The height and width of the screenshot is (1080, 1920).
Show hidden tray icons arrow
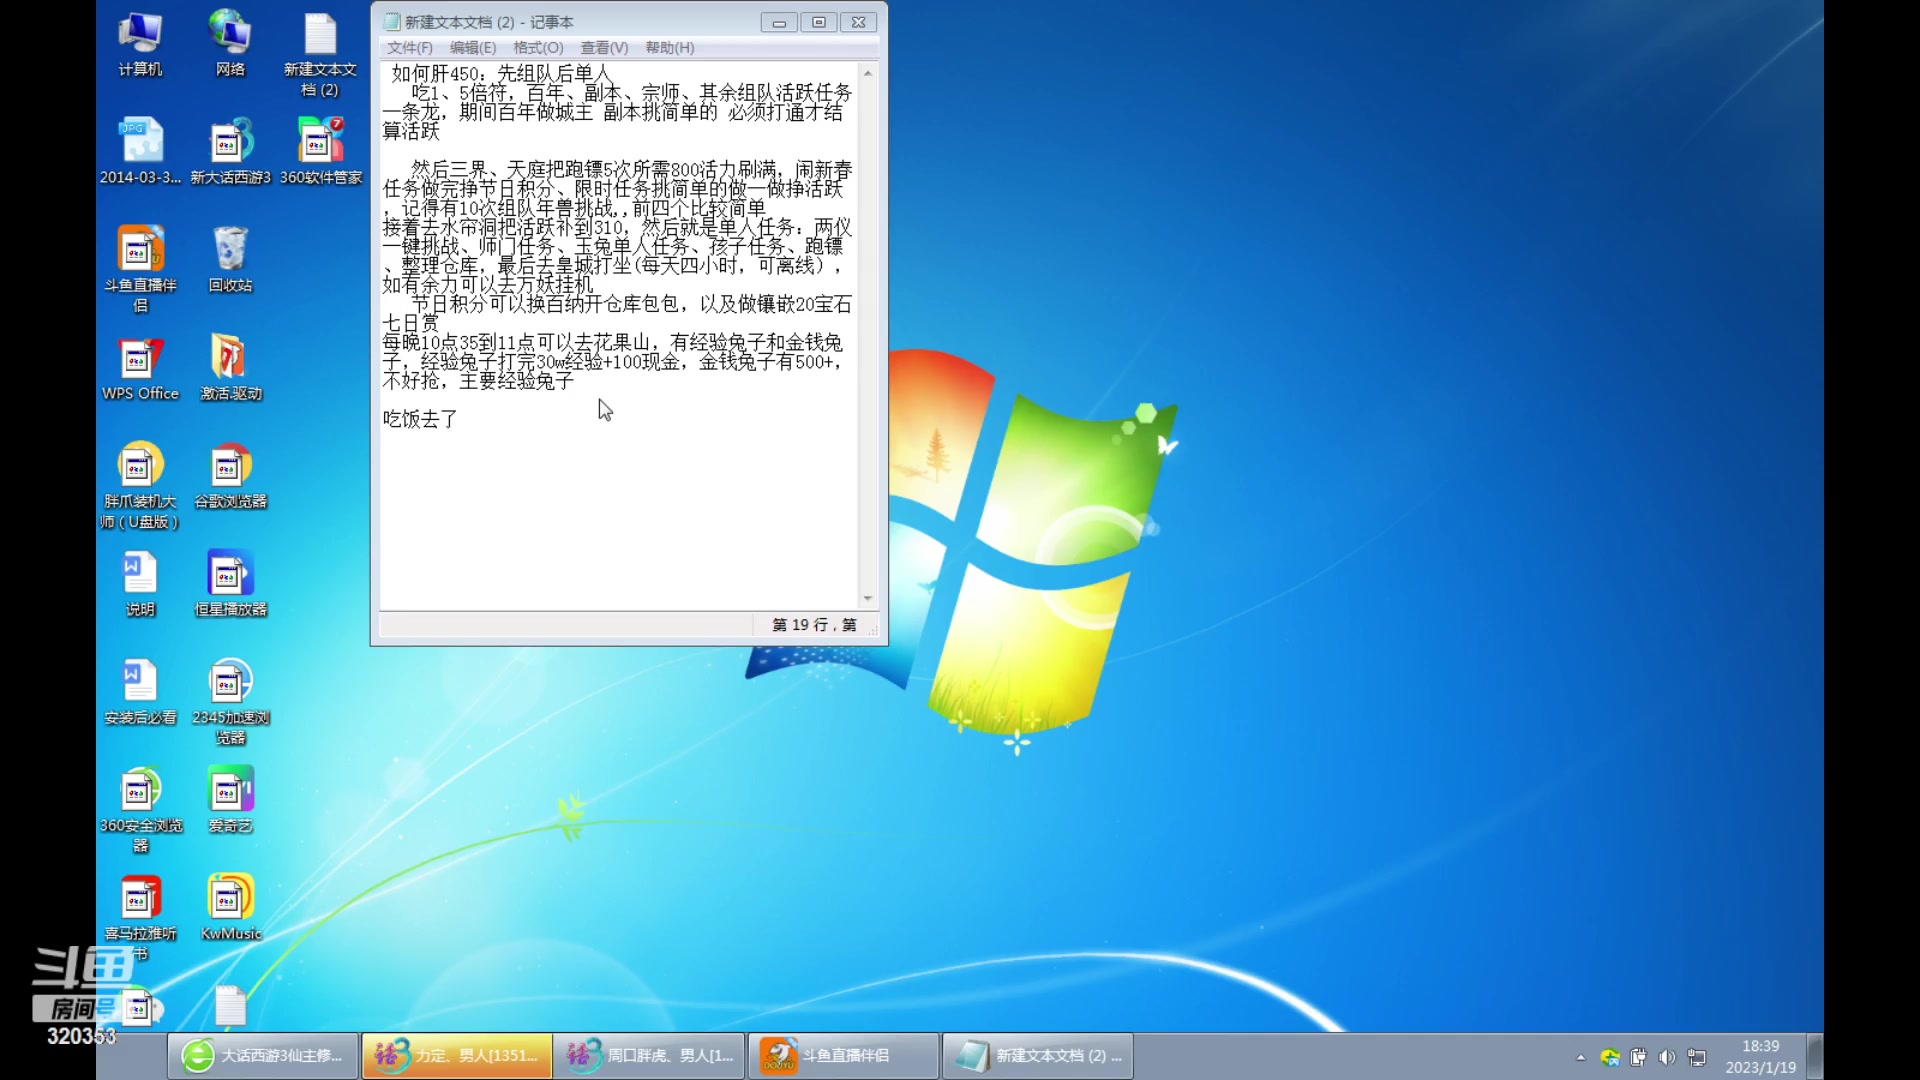coord(1581,1057)
